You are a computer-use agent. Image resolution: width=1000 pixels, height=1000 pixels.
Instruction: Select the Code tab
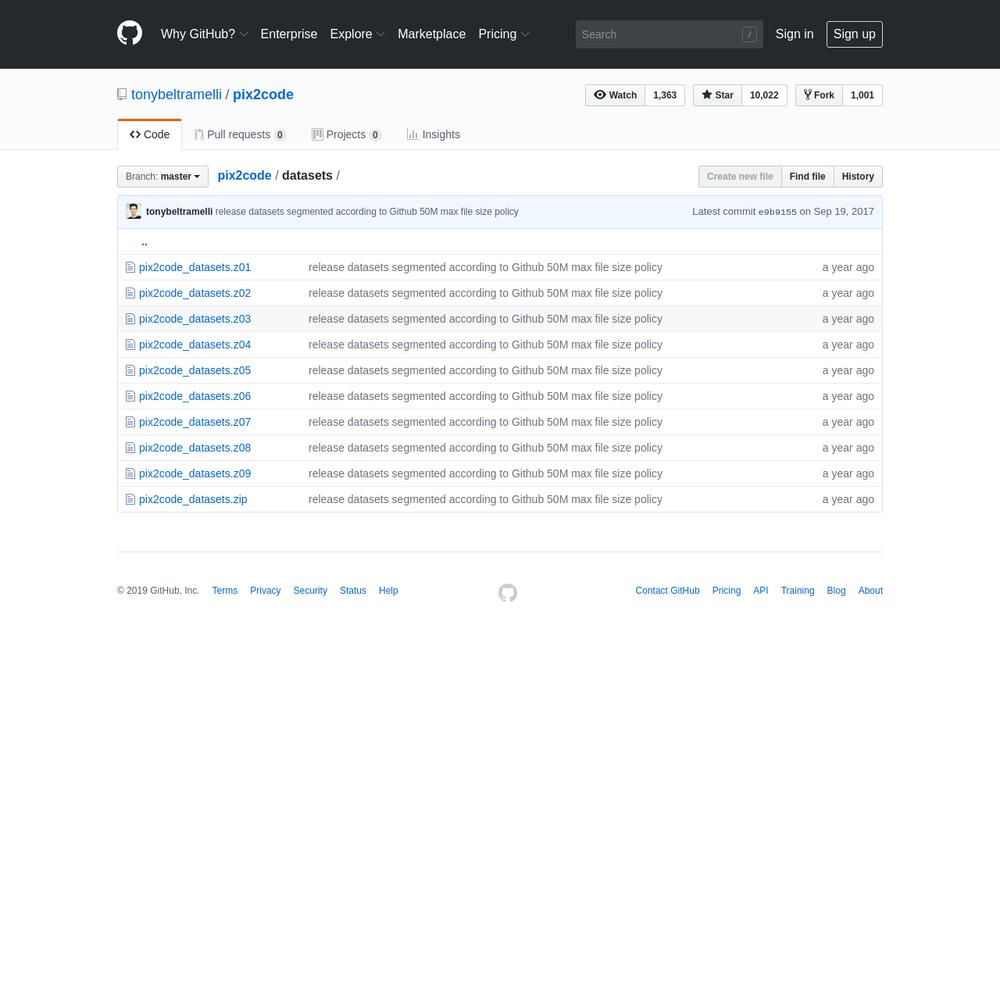pyautogui.click(x=149, y=135)
